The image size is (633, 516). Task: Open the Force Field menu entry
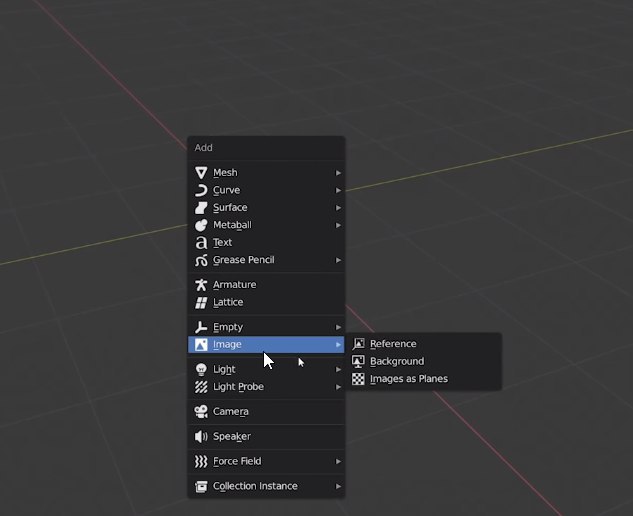[266, 461]
